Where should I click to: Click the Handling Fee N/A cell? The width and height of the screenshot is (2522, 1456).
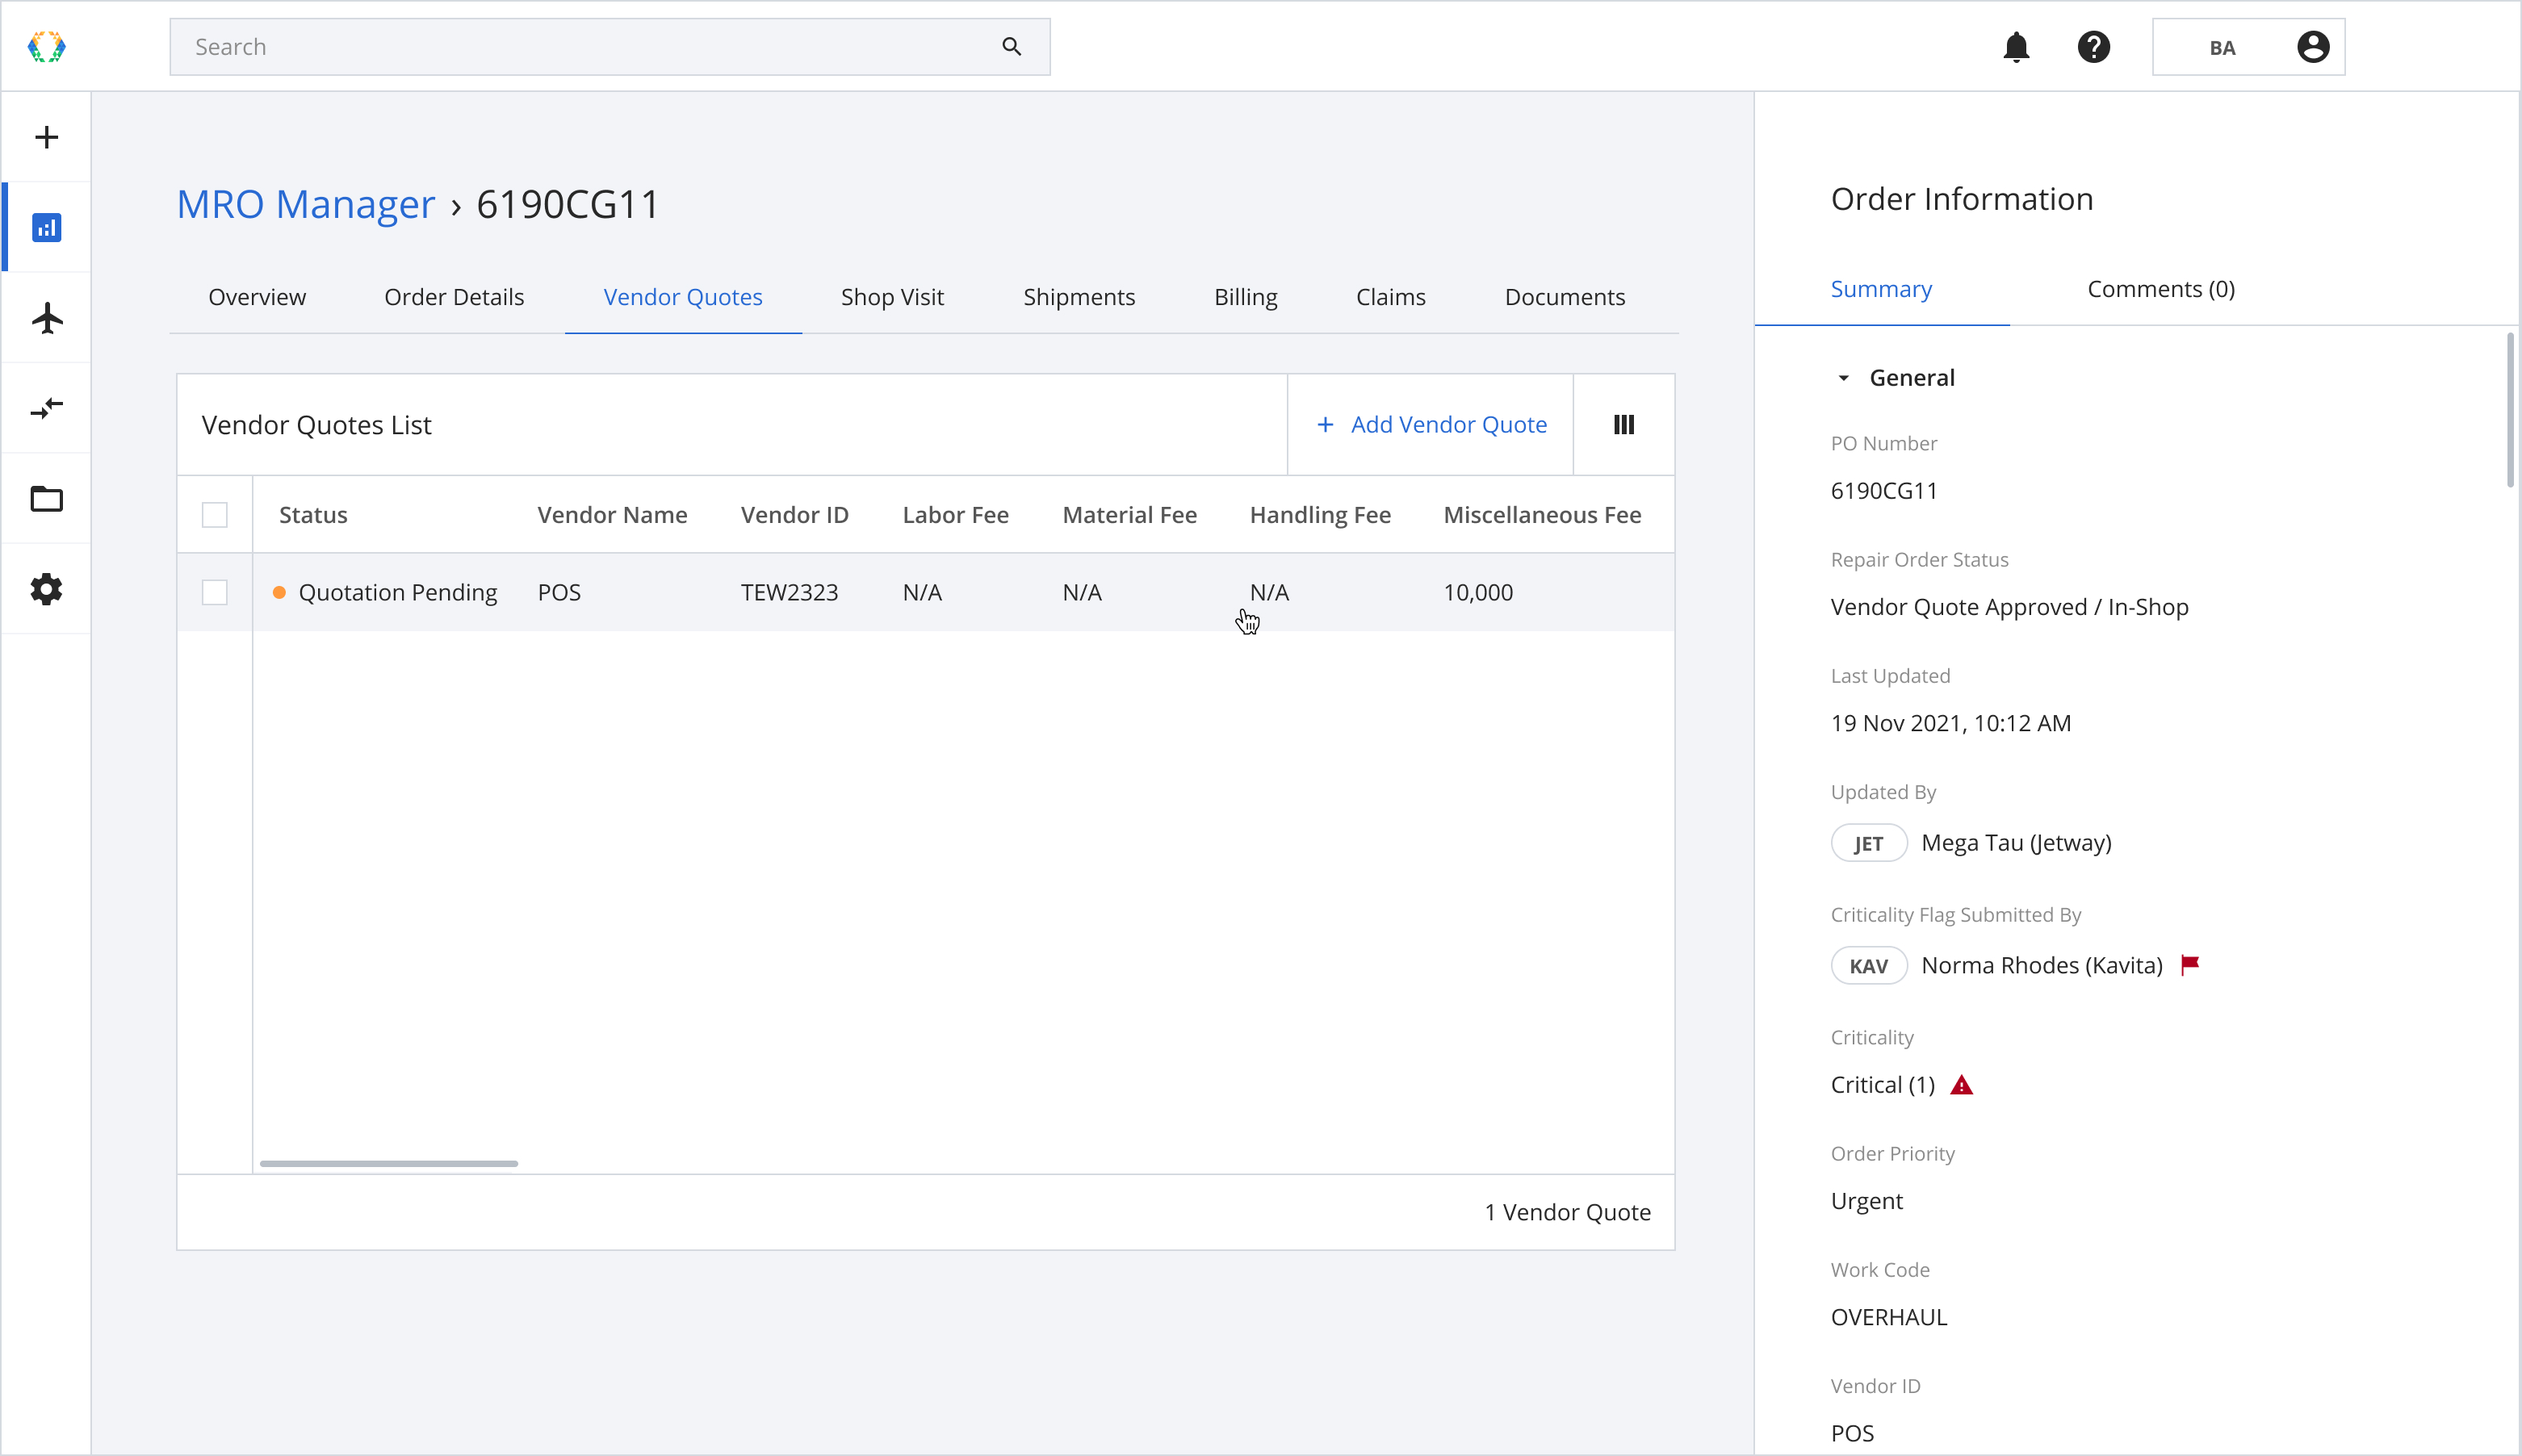pos(1269,593)
